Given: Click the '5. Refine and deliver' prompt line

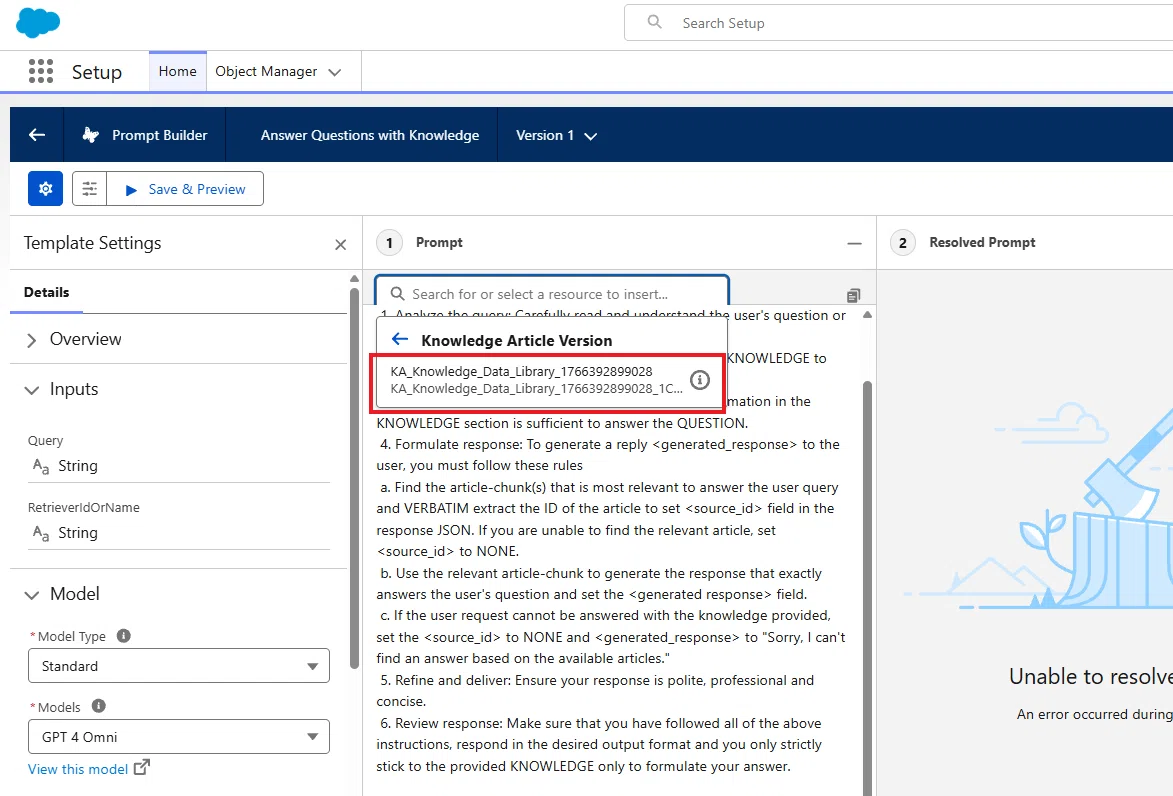Looking at the screenshot, I should [597, 681].
